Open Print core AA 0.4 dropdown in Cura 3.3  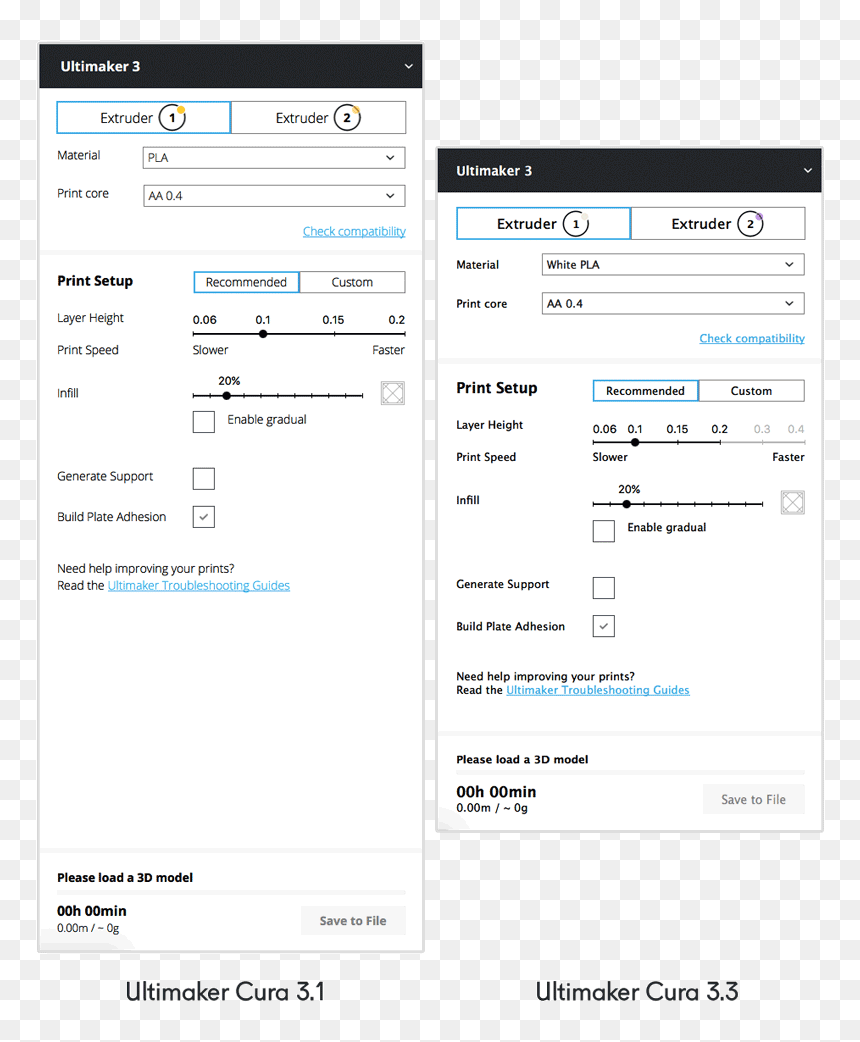(673, 304)
